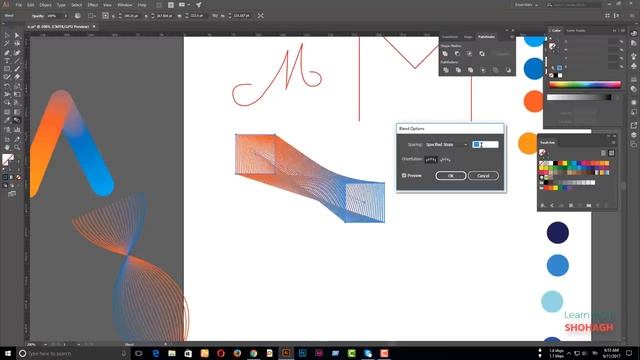Click the taskbar search box

[73, 353]
